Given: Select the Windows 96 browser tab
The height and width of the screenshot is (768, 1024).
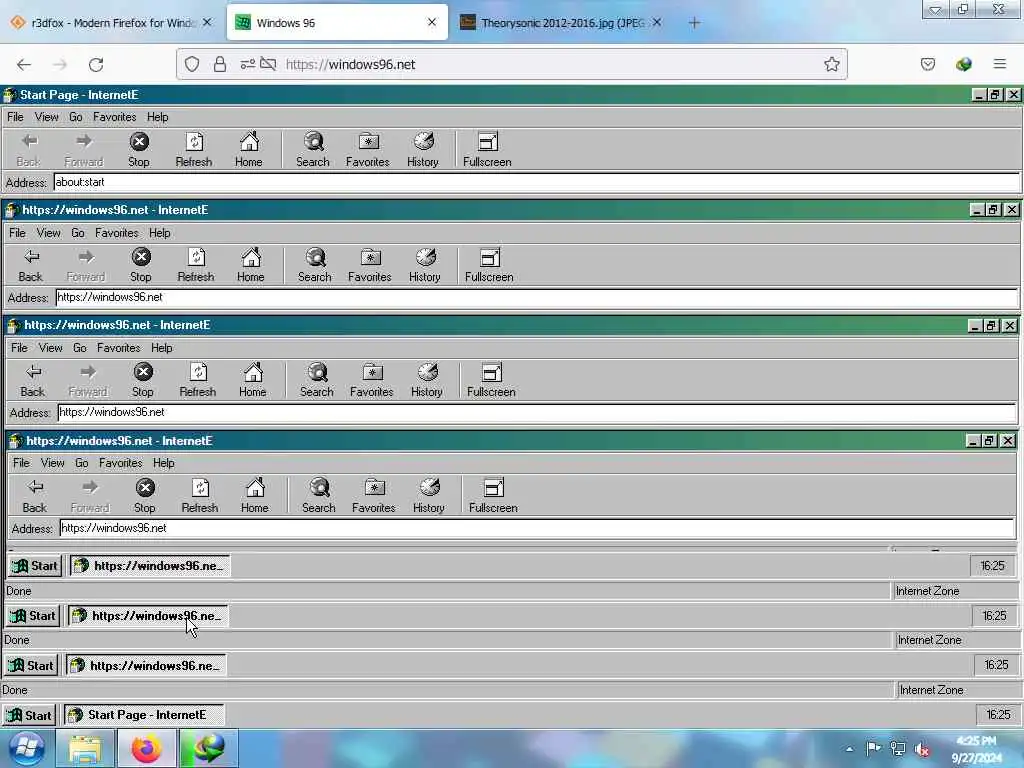Looking at the screenshot, I should click(337, 23).
